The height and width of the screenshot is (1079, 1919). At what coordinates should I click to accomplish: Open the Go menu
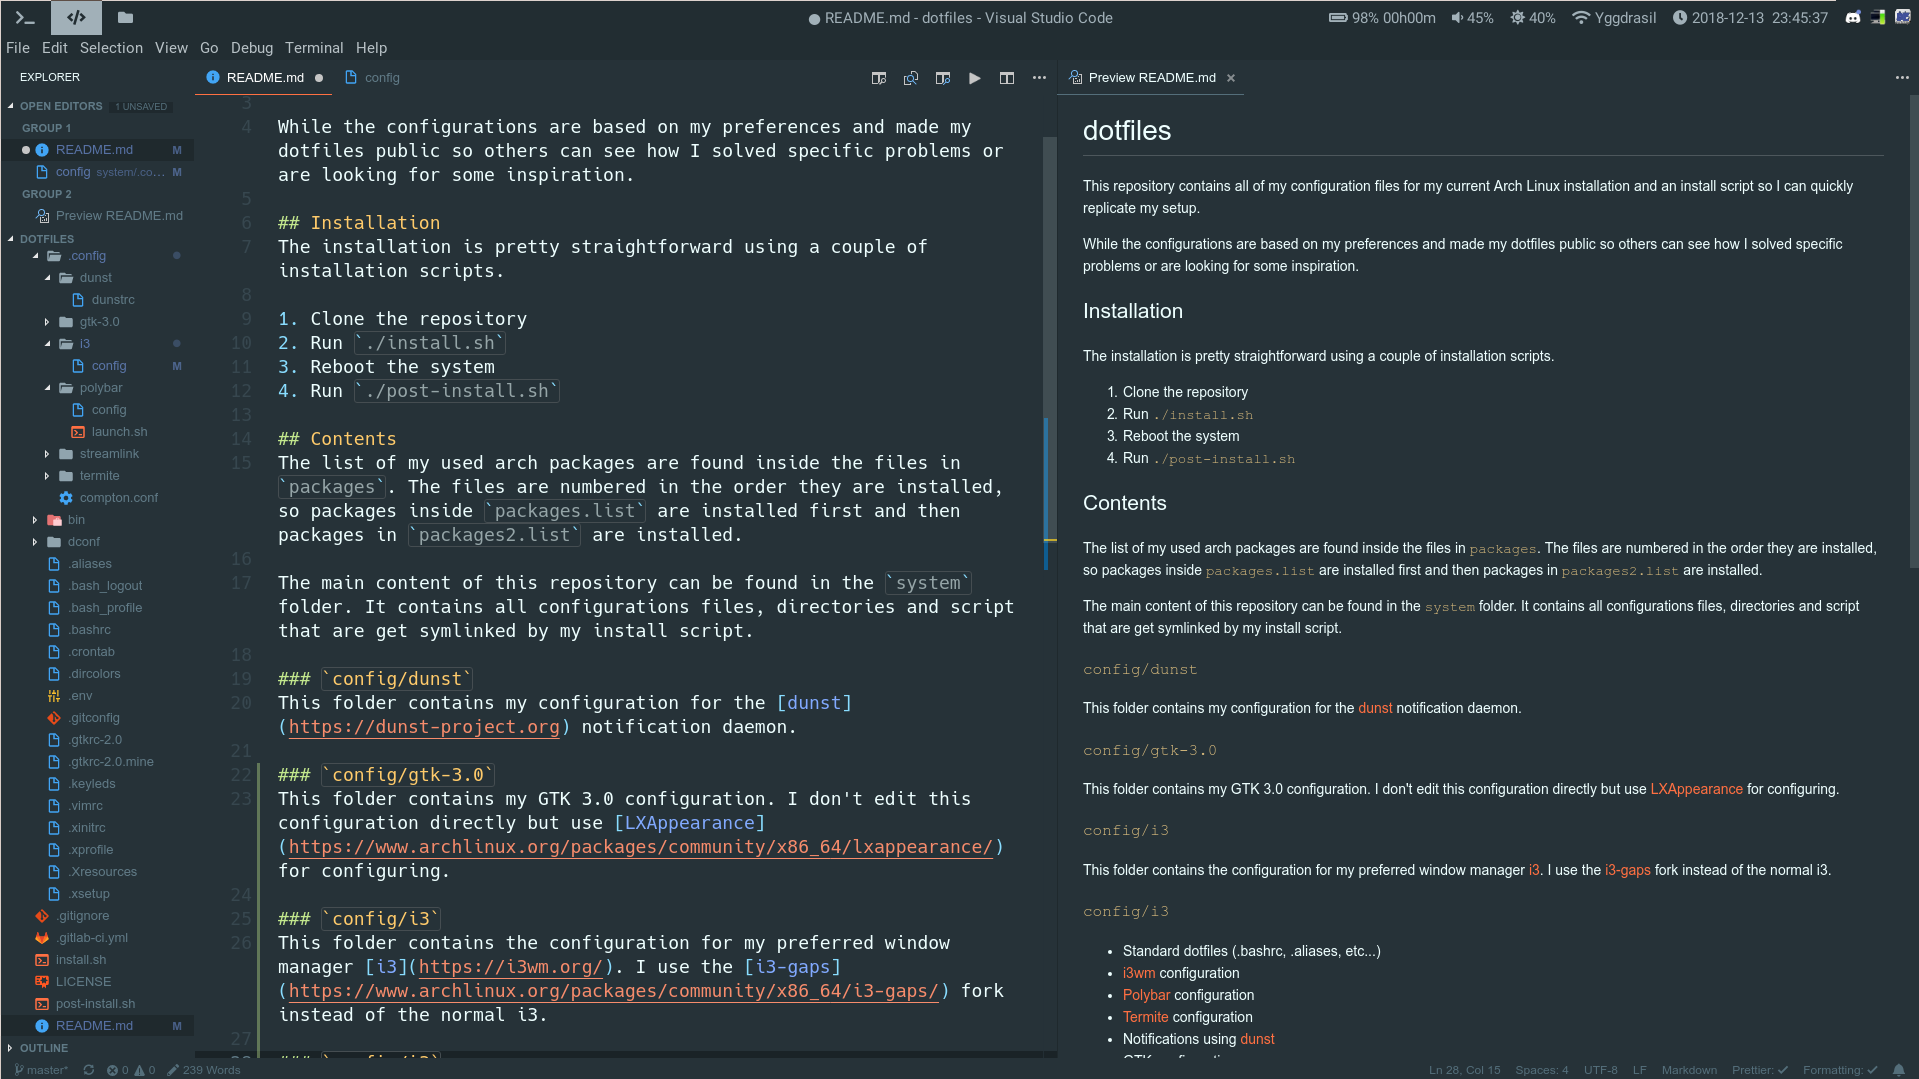coord(209,48)
